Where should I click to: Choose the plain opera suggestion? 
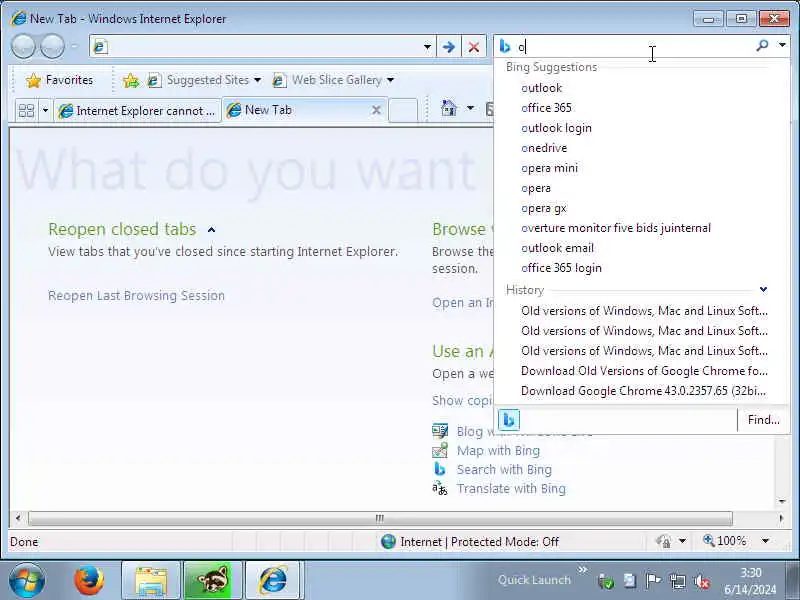click(x=536, y=188)
